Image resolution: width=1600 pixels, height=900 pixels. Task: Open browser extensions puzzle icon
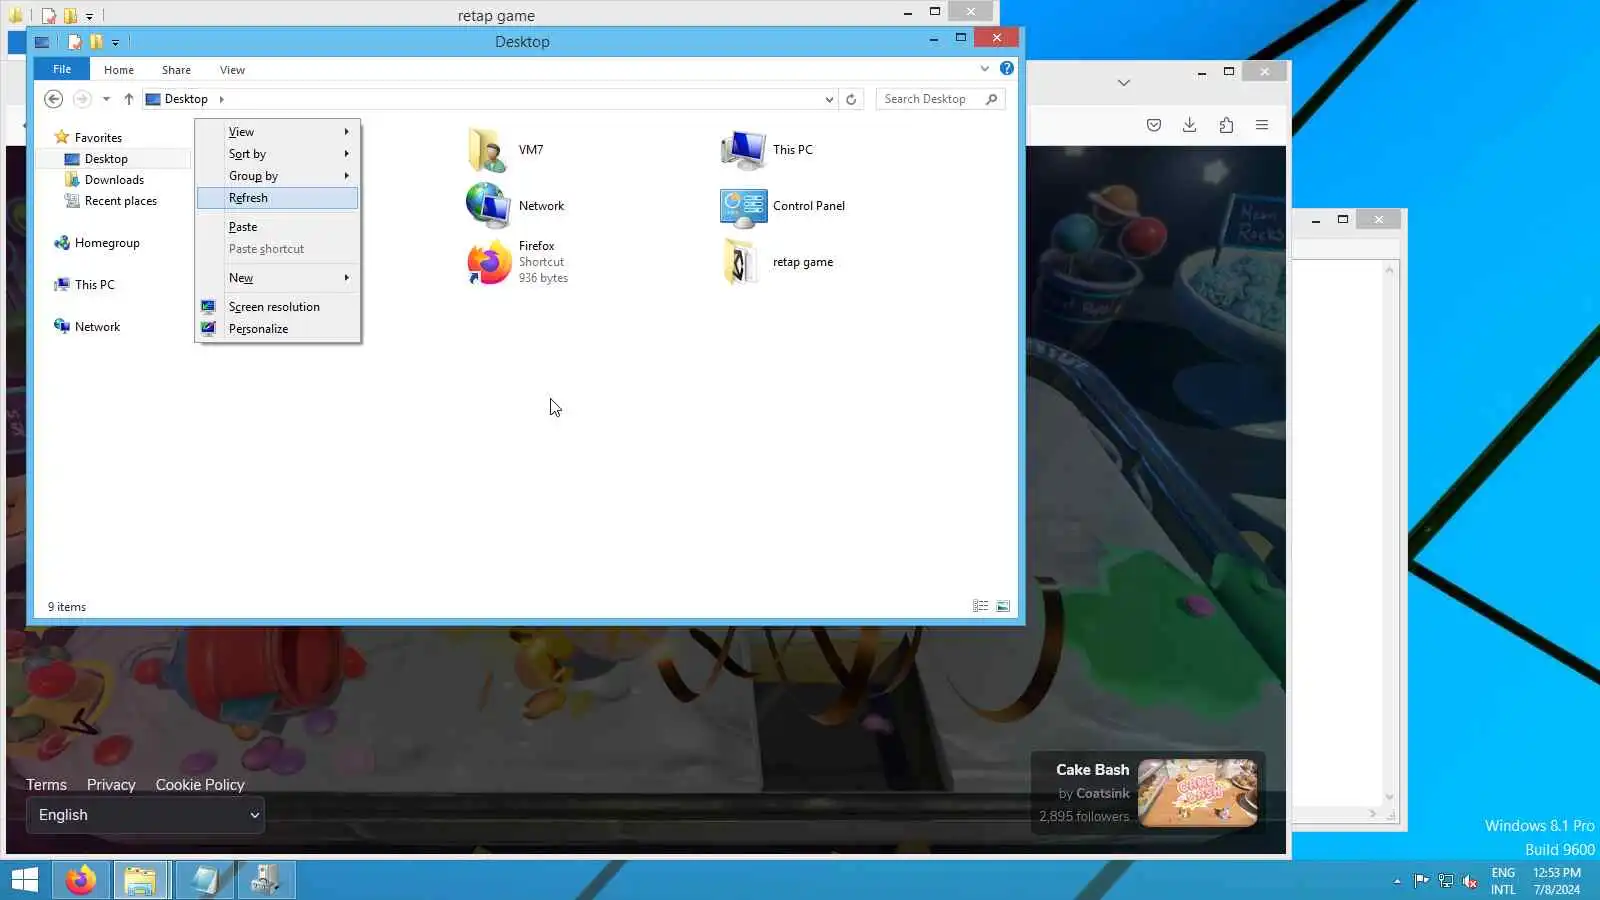click(x=1226, y=125)
